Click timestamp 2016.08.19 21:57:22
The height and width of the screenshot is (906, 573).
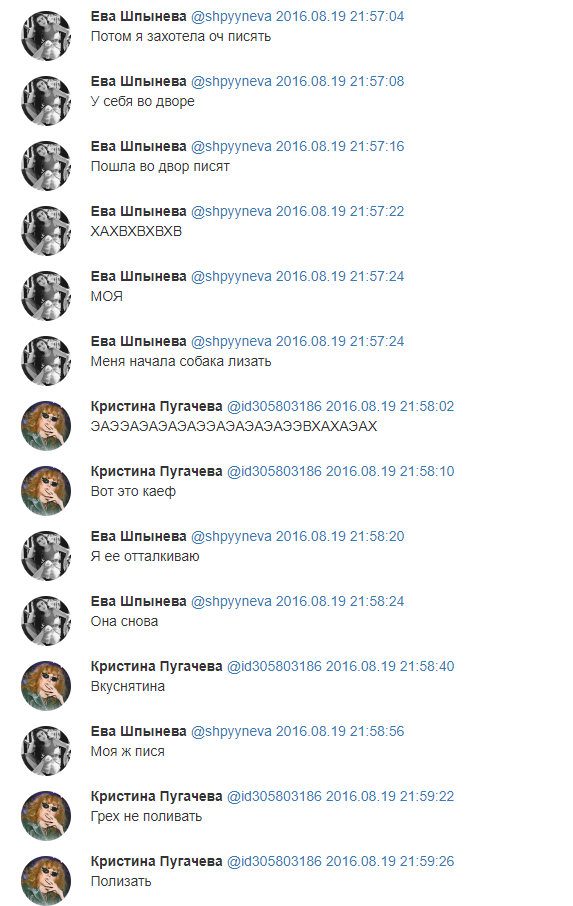click(x=340, y=211)
